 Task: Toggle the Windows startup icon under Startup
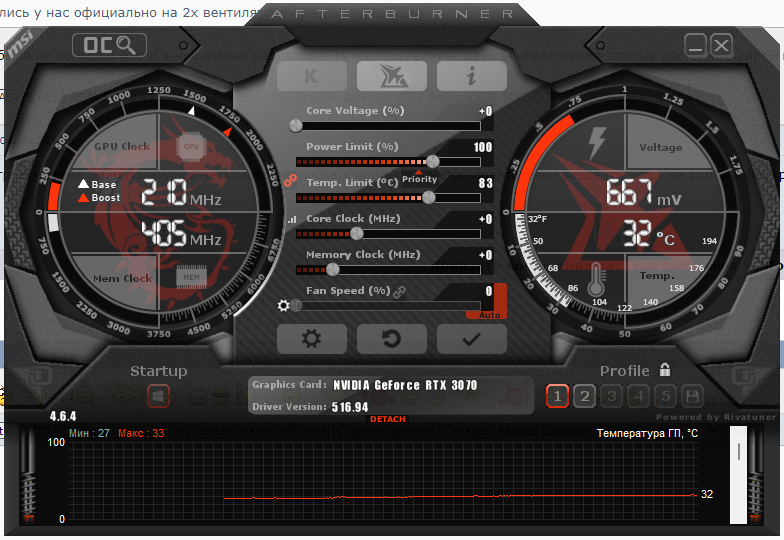(158, 397)
